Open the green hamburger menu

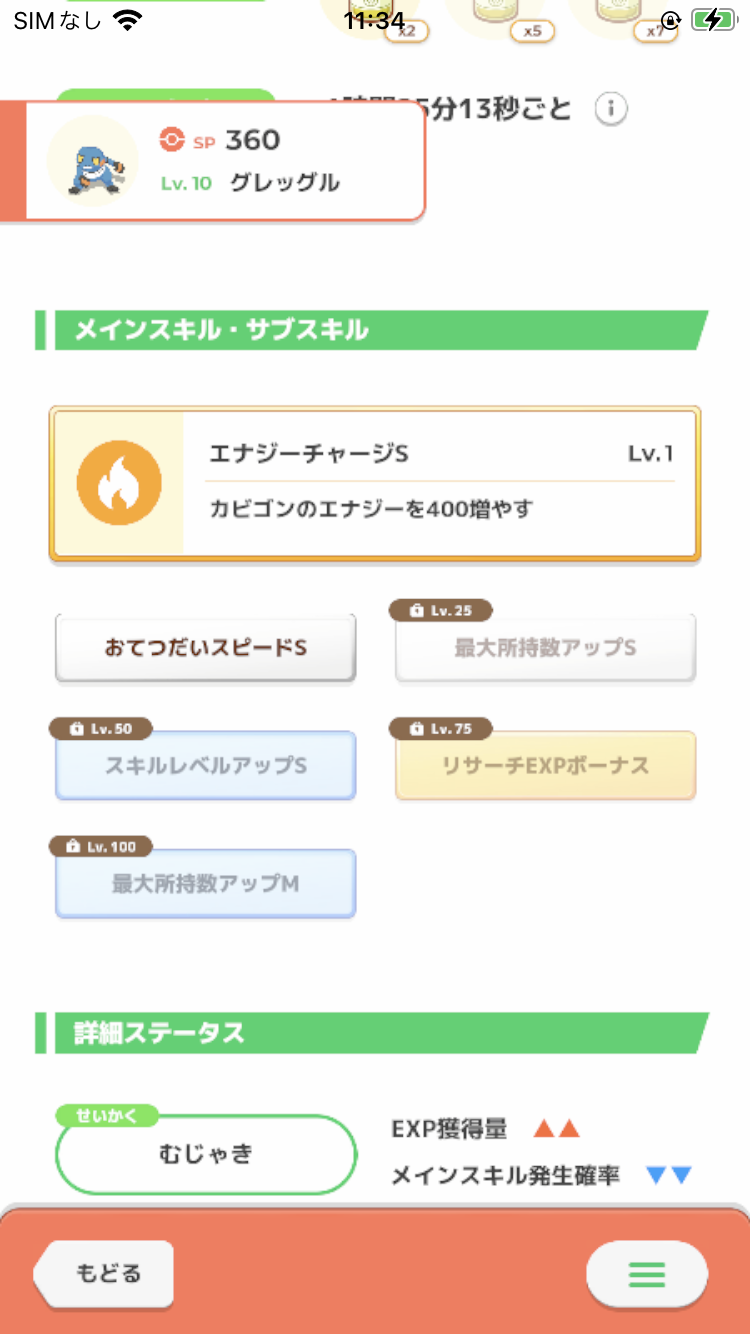[647, 1274]
